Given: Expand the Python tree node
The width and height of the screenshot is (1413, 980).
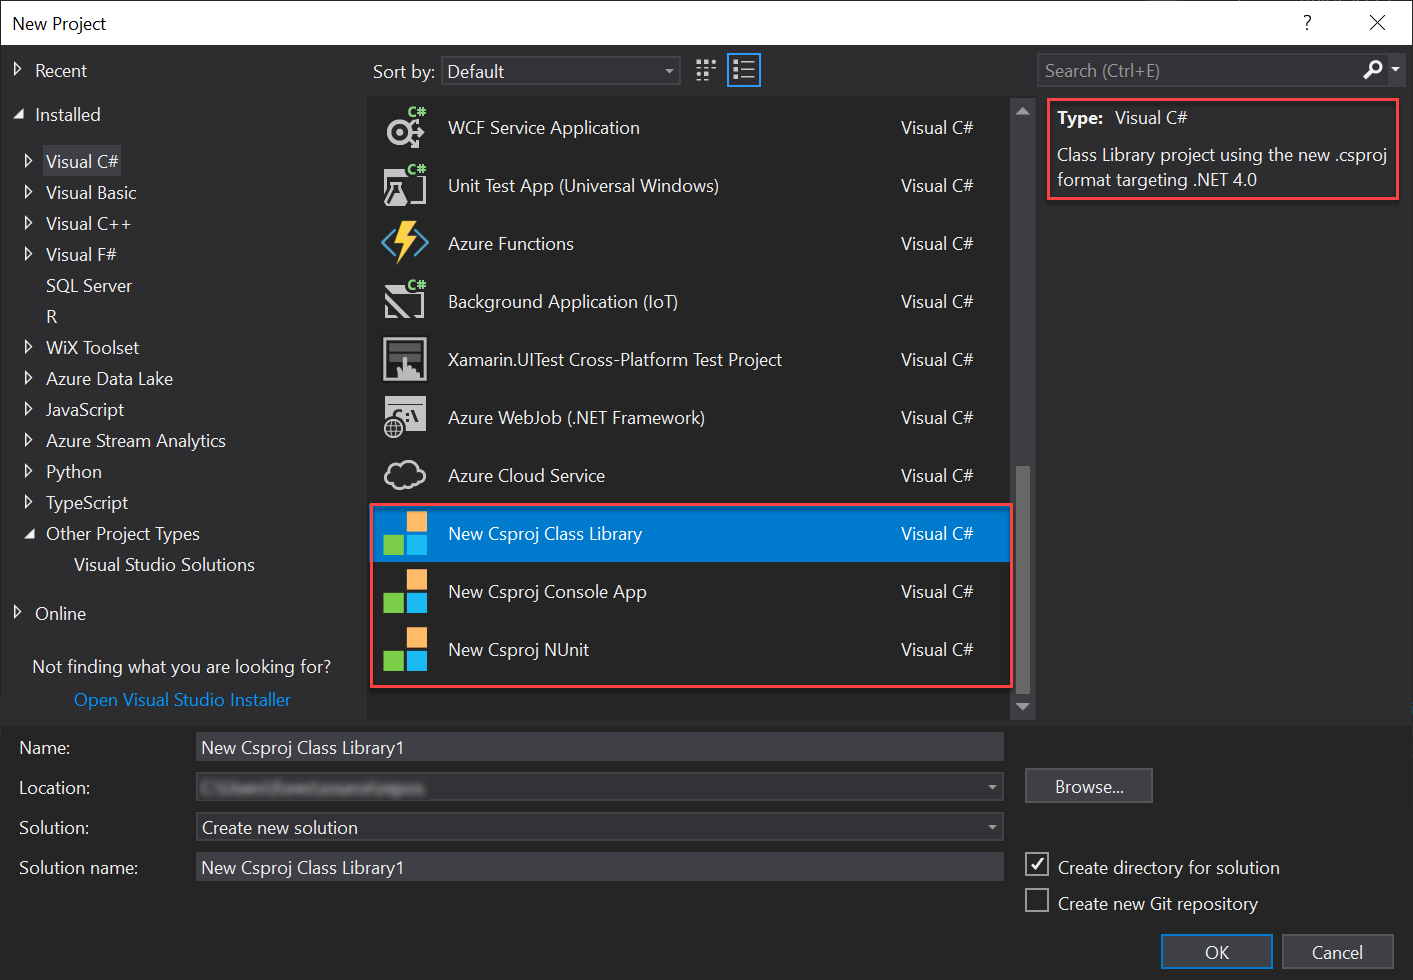Looking at the screenshot, I should point(28,471).
